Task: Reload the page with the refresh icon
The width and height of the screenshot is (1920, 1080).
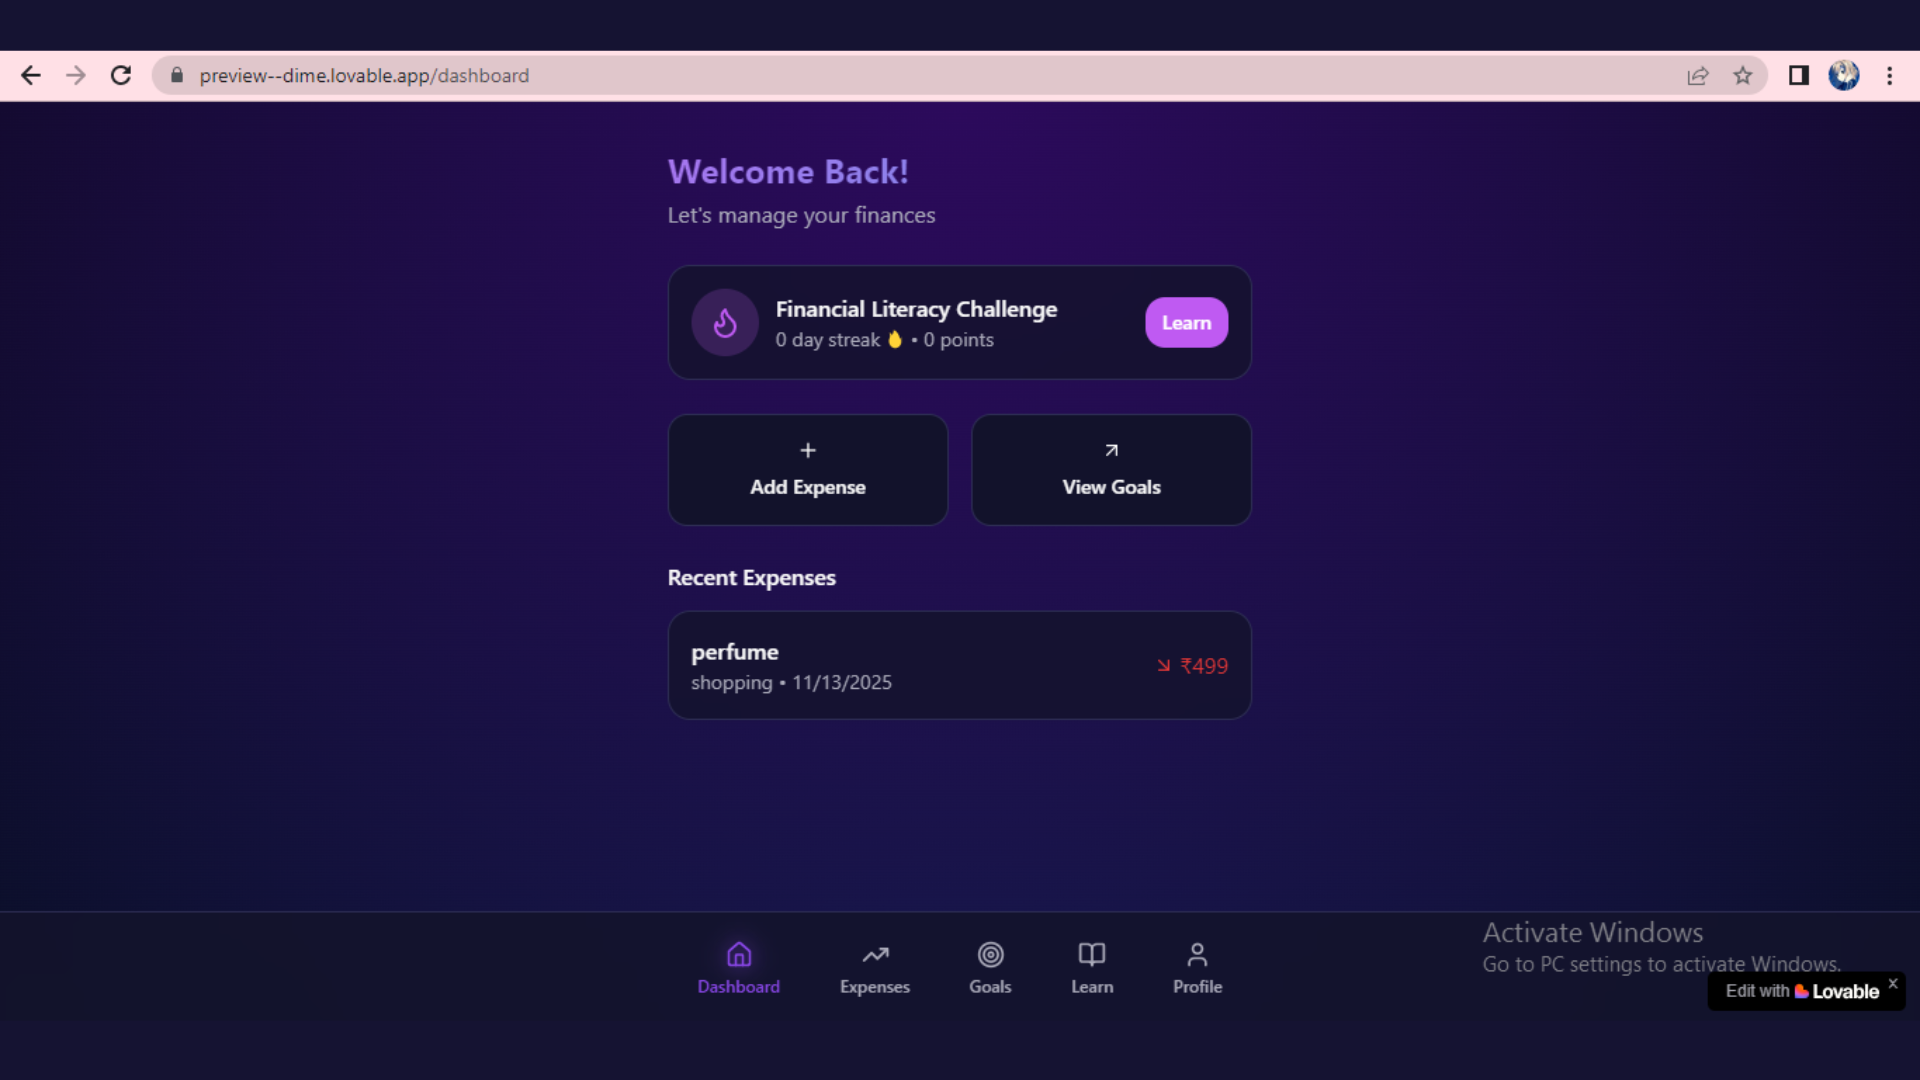Action: click(x=121, y=76)
